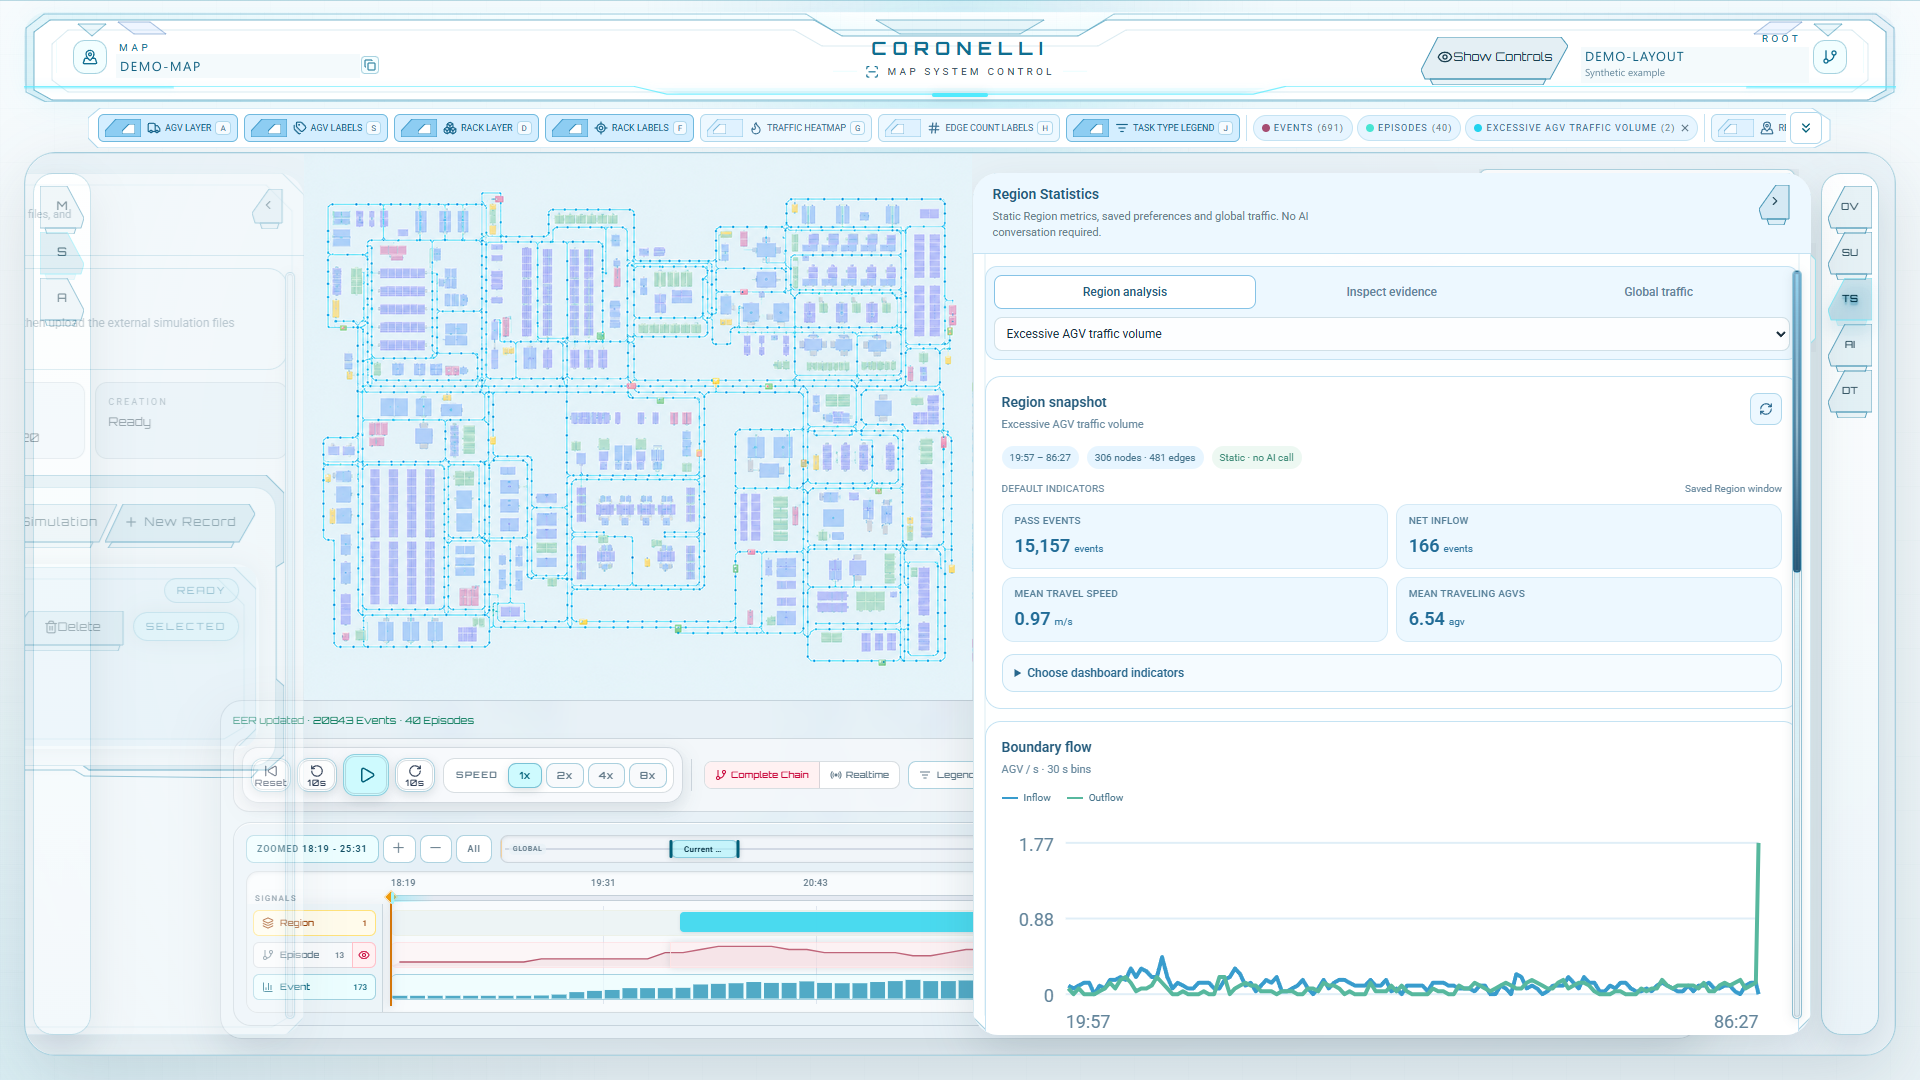The width and height of the screenshot is (1920, 1080).
Task: Click the Events (691) chip
Action: 1302,128
